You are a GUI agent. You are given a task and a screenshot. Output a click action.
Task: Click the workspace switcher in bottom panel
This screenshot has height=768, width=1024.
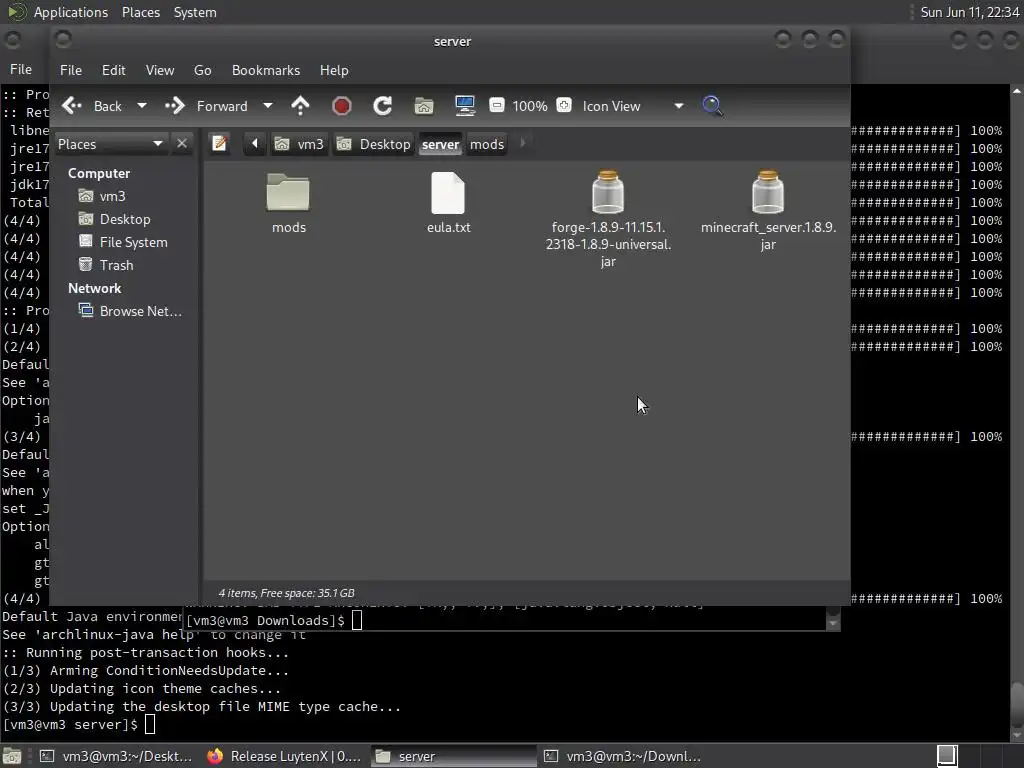948,756
